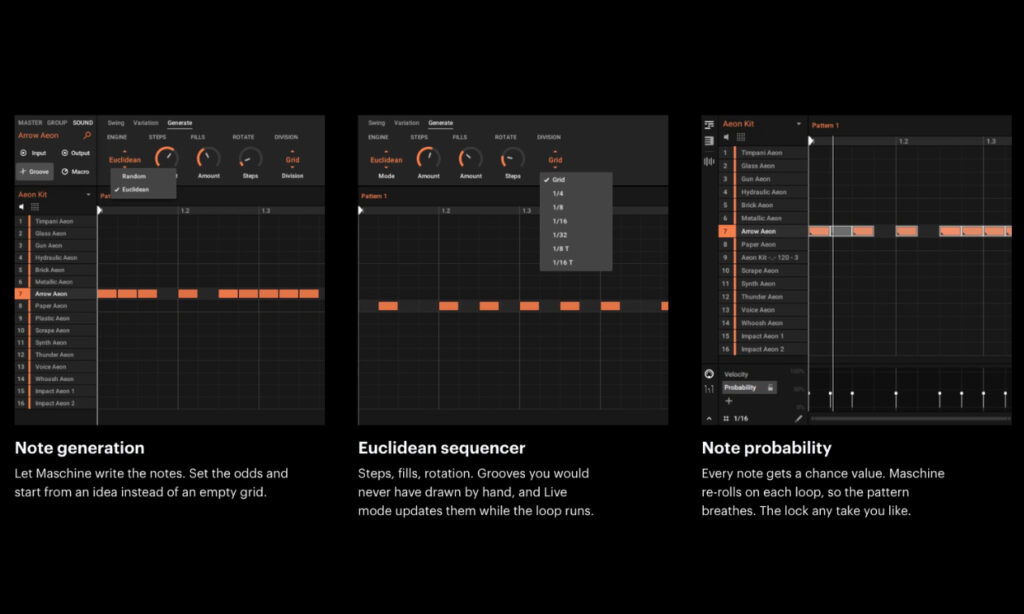Choose 1/8 in the division menu

(x=576, y=207)
